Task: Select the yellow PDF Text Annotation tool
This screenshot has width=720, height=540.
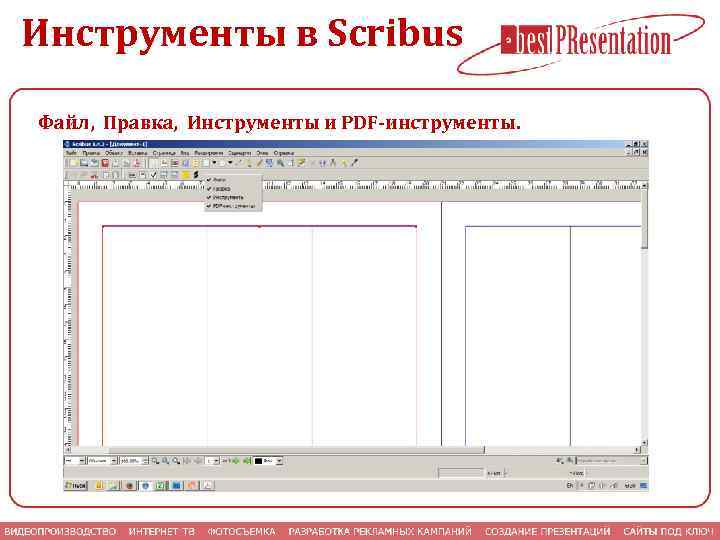Action: 186,175
